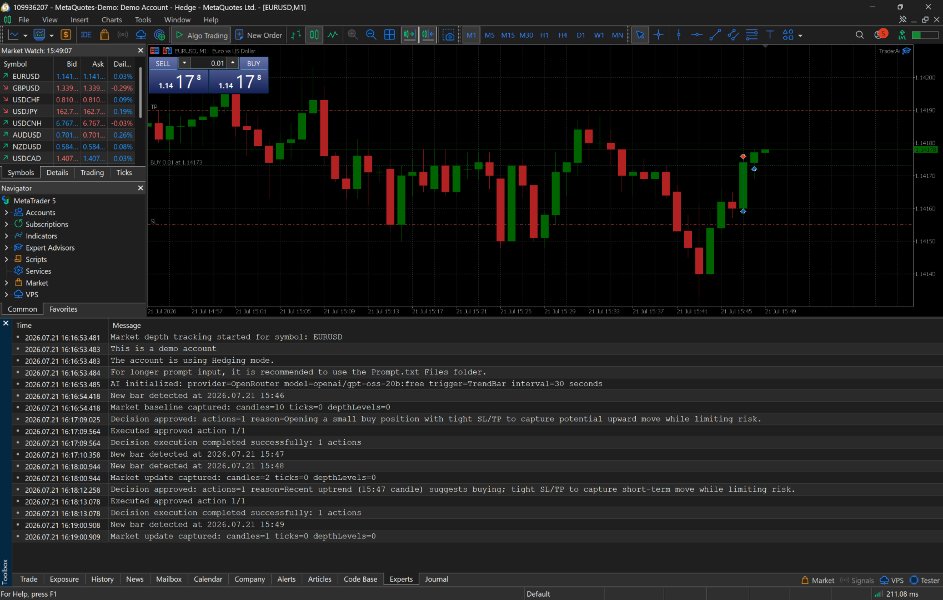The height and width of the screenshot is (600, 943).
Task: Open the Market shopping bag toolbar icon
Action: (x=104, y=35)
